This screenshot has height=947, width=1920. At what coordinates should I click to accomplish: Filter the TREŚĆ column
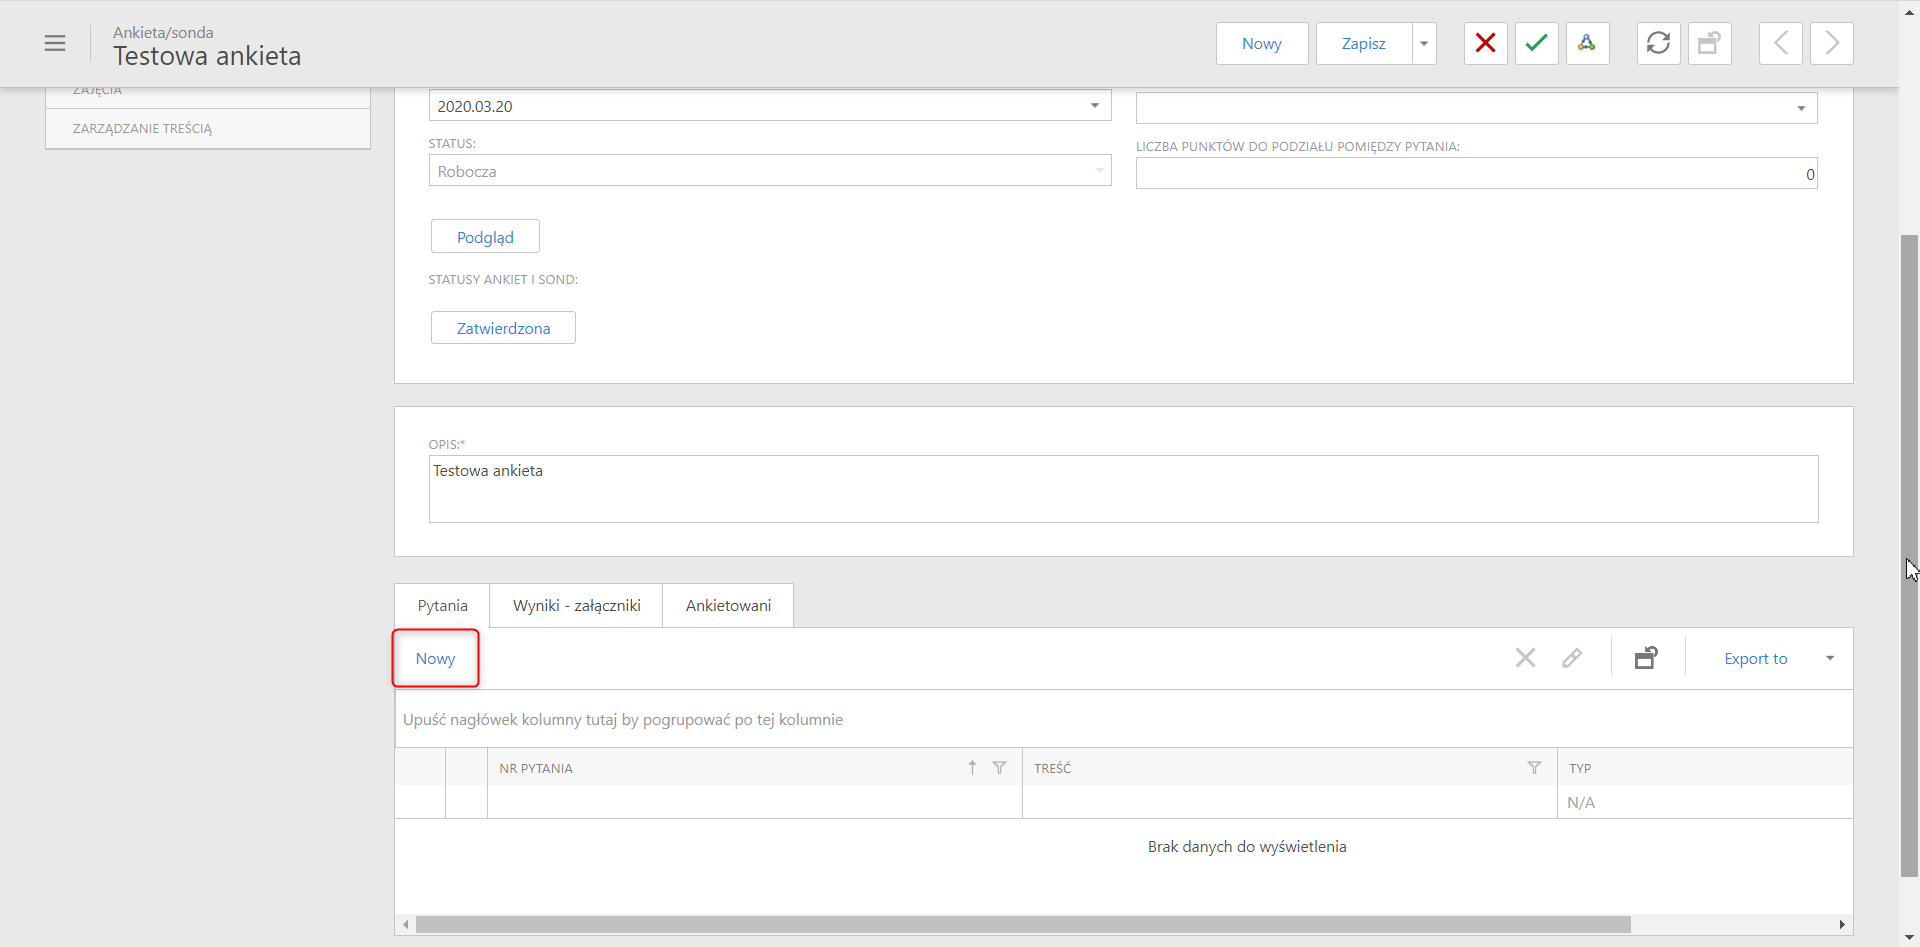click(1534, 768)
